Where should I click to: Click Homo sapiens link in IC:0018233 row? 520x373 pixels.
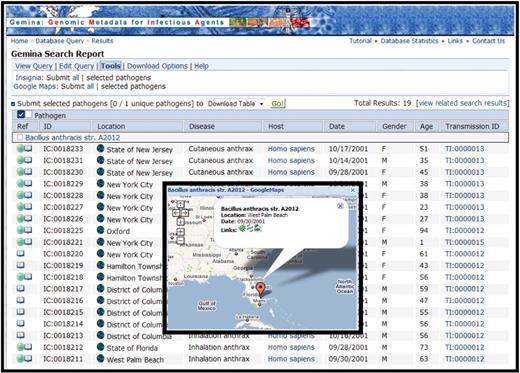(x=291, y=149)
